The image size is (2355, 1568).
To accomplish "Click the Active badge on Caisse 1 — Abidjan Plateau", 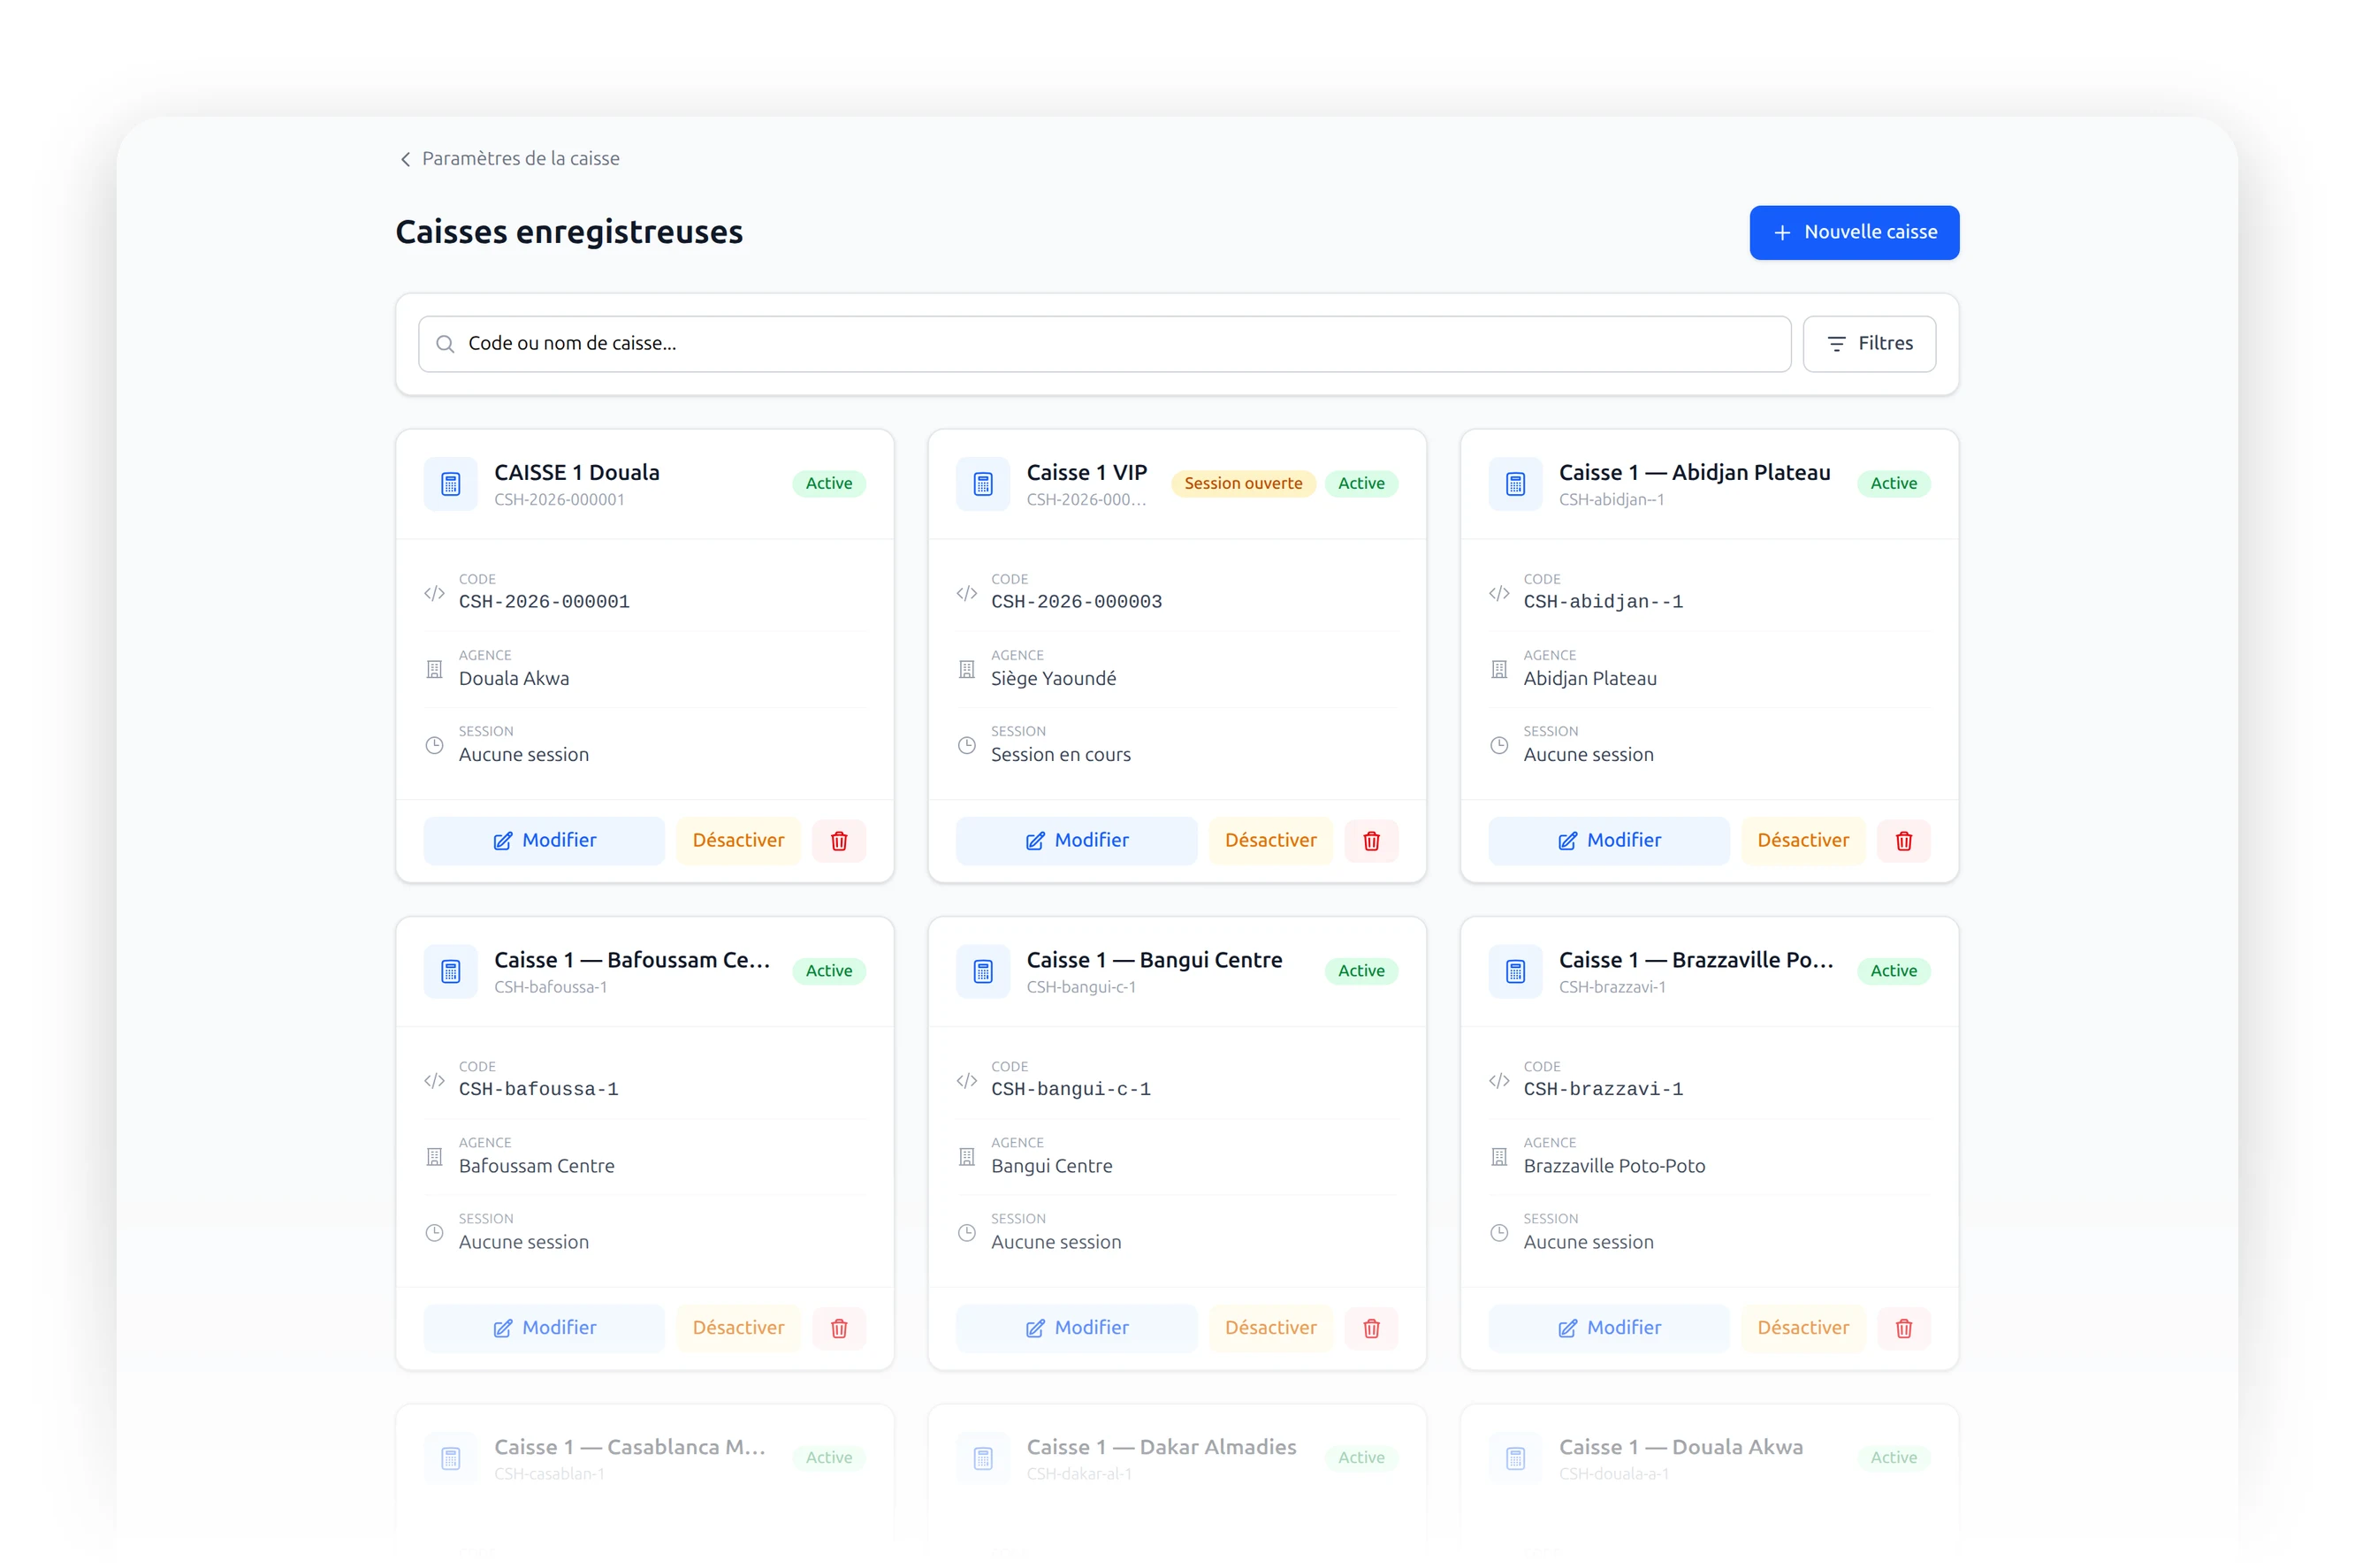I will coord(1893,483).
